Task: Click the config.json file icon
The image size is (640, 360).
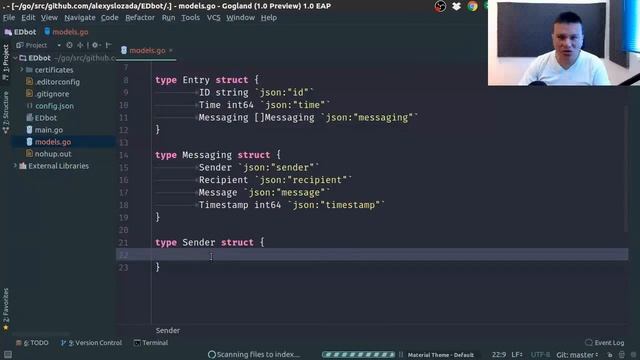Action: (x=29, y=106)
